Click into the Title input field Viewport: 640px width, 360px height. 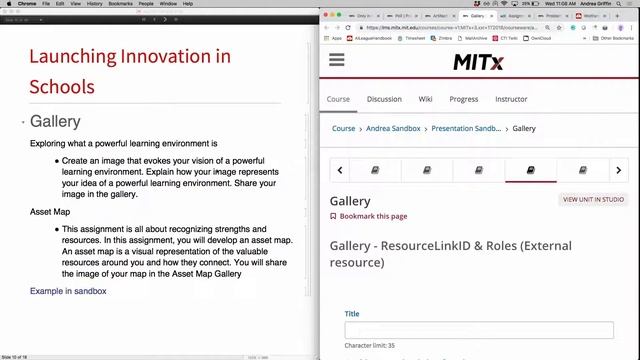pos(479,330)
